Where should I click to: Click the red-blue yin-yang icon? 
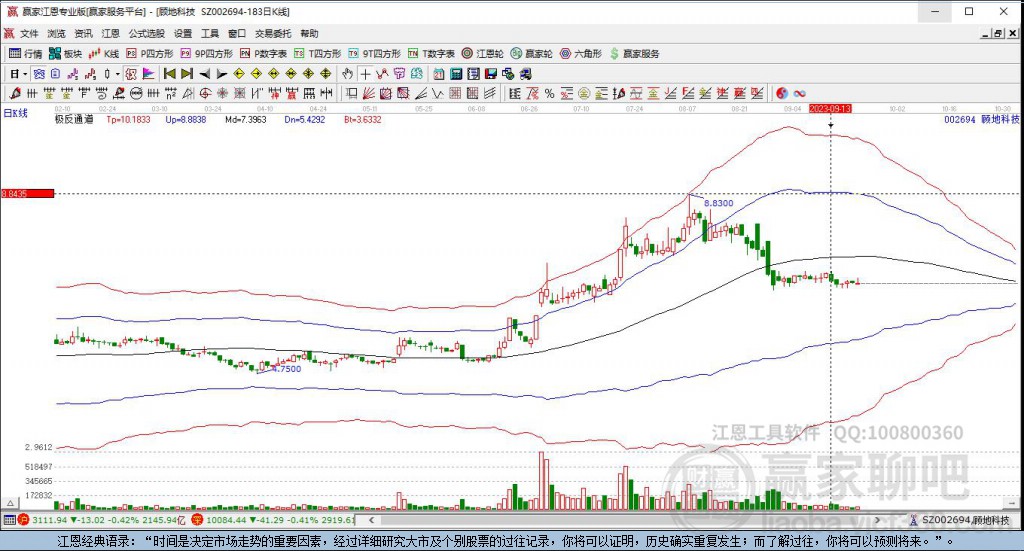click(x=782, y=93)
